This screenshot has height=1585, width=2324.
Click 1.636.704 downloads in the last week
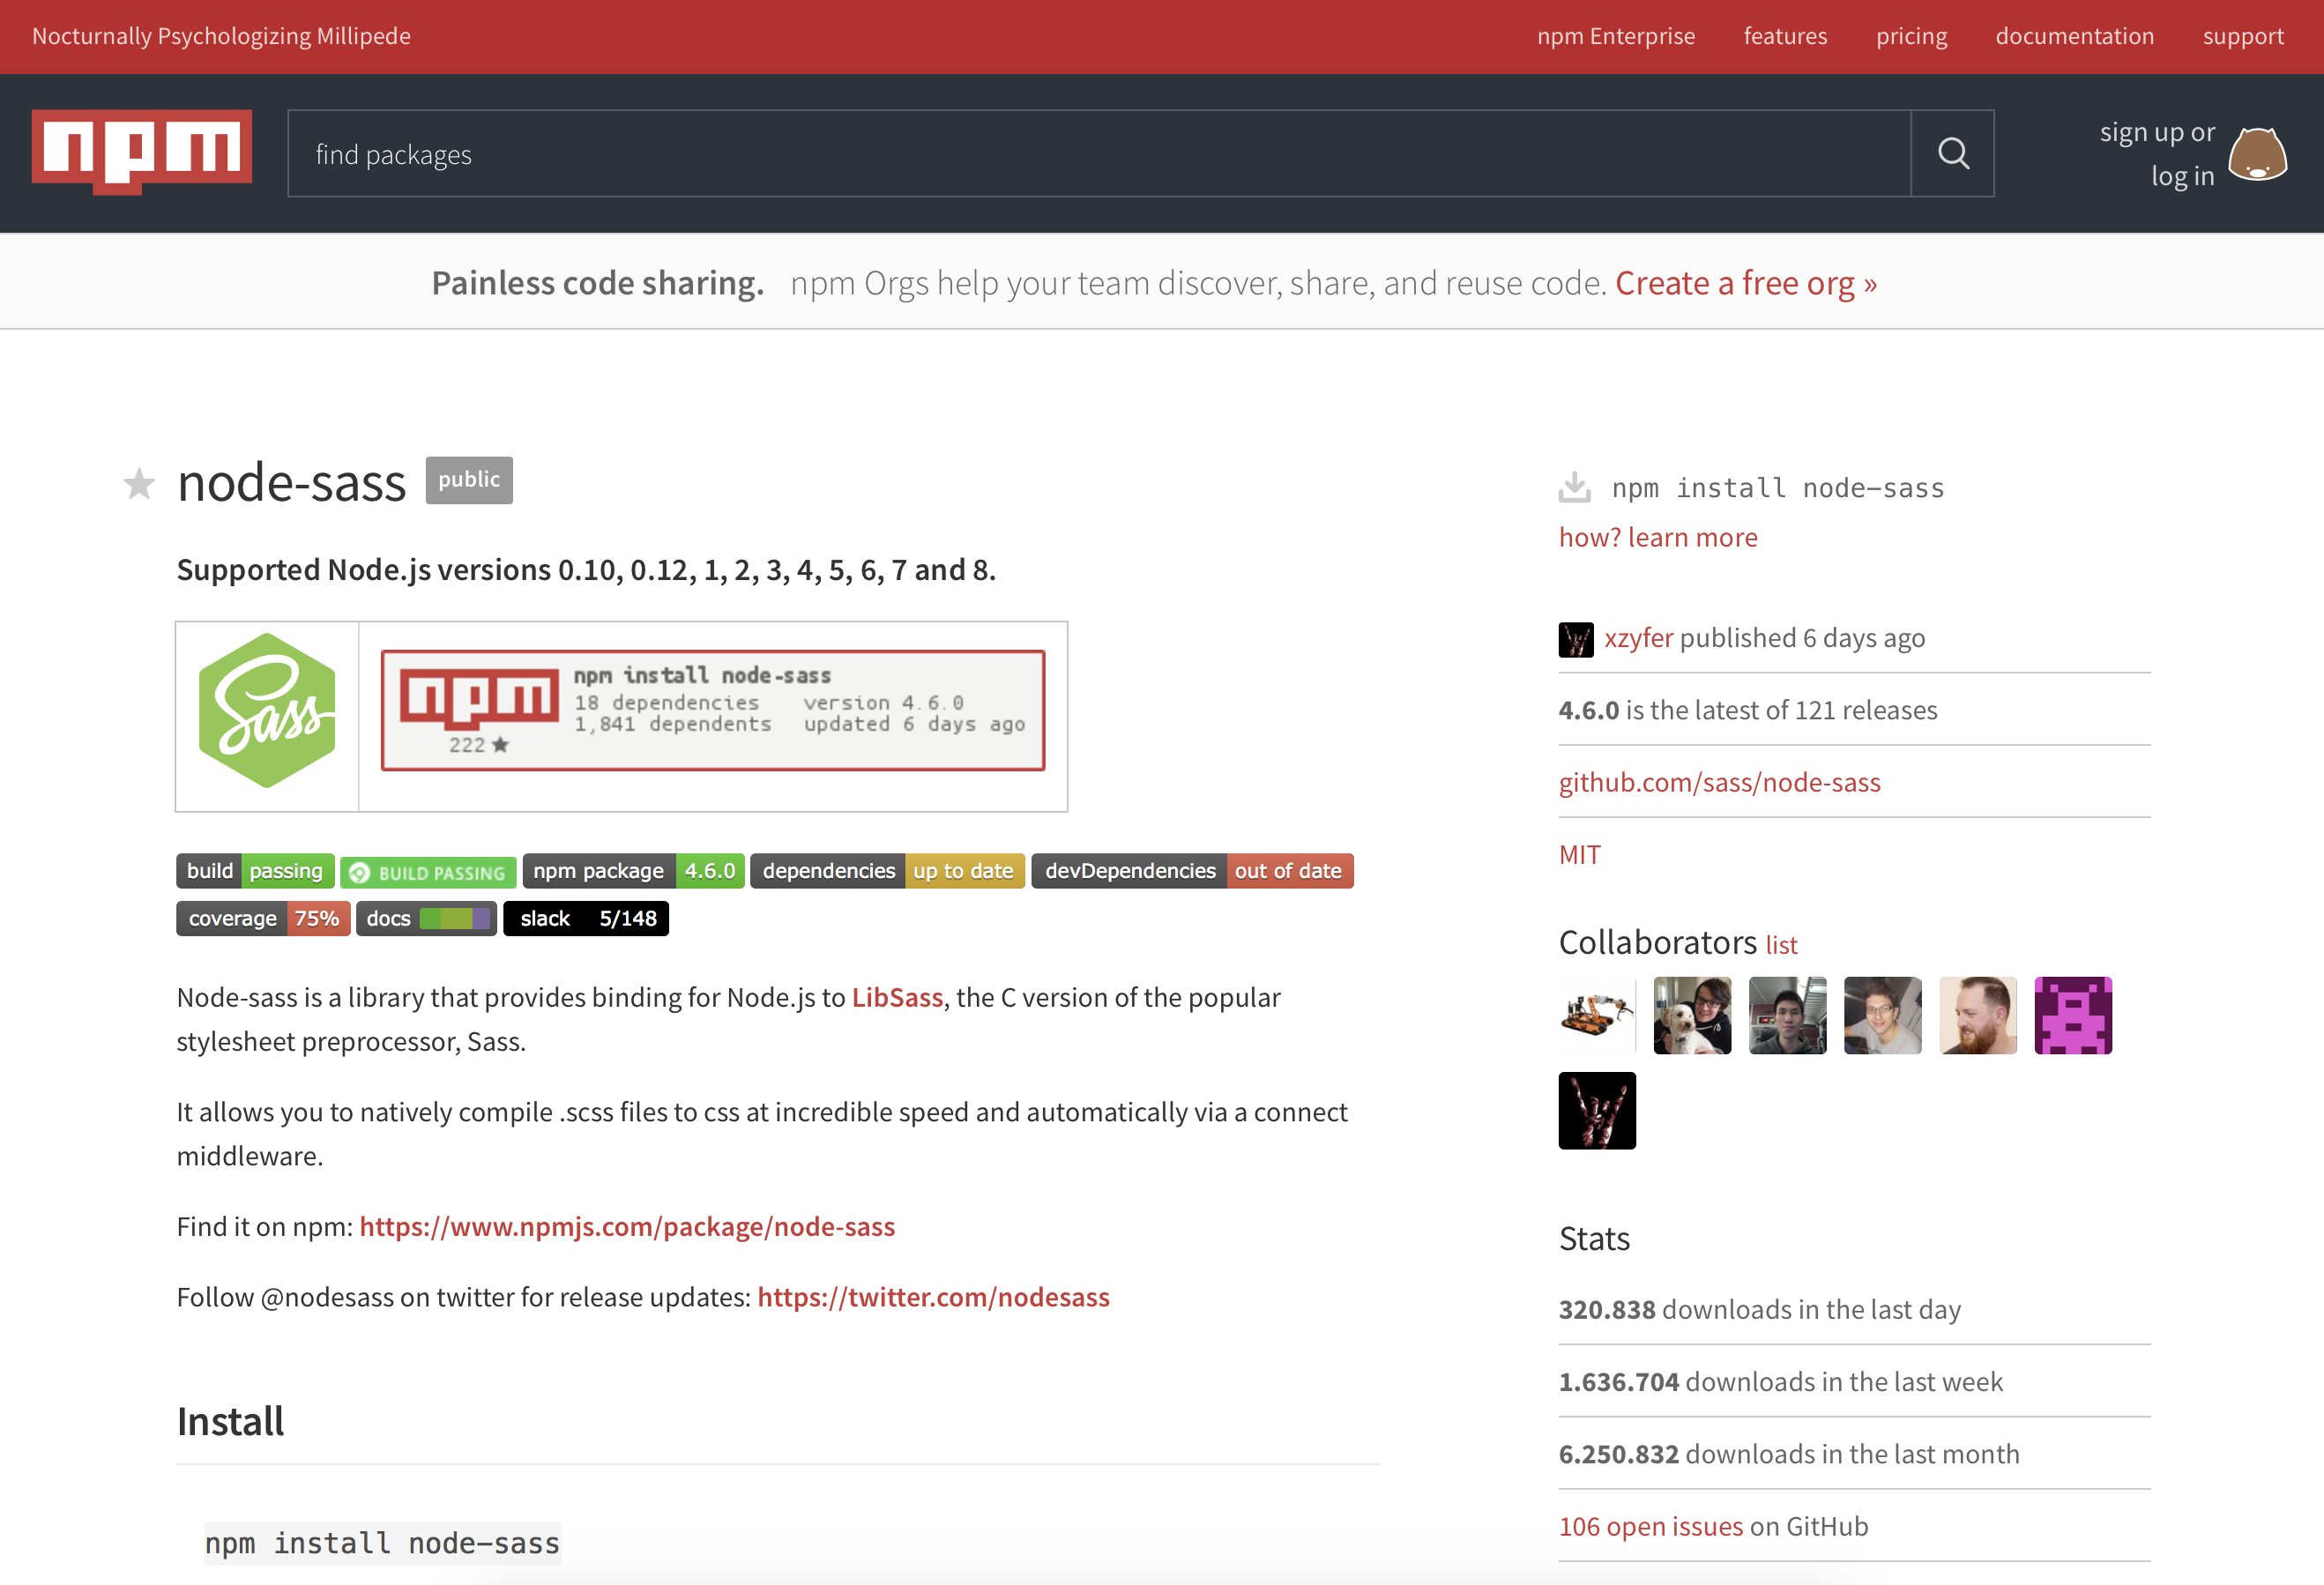[x=1780, y=1381]
